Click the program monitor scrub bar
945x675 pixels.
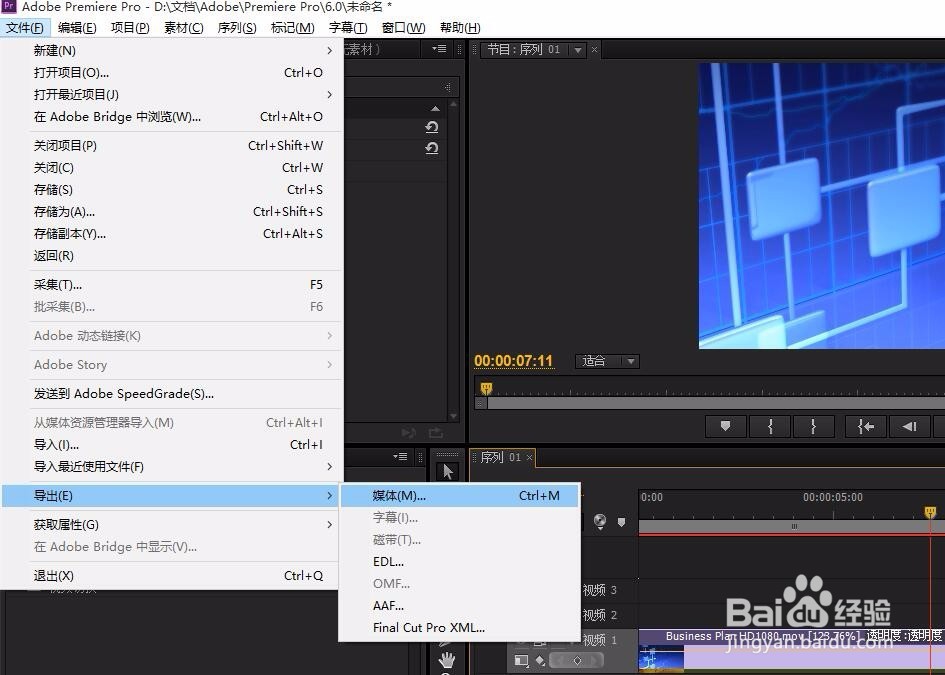click(716, 403)
